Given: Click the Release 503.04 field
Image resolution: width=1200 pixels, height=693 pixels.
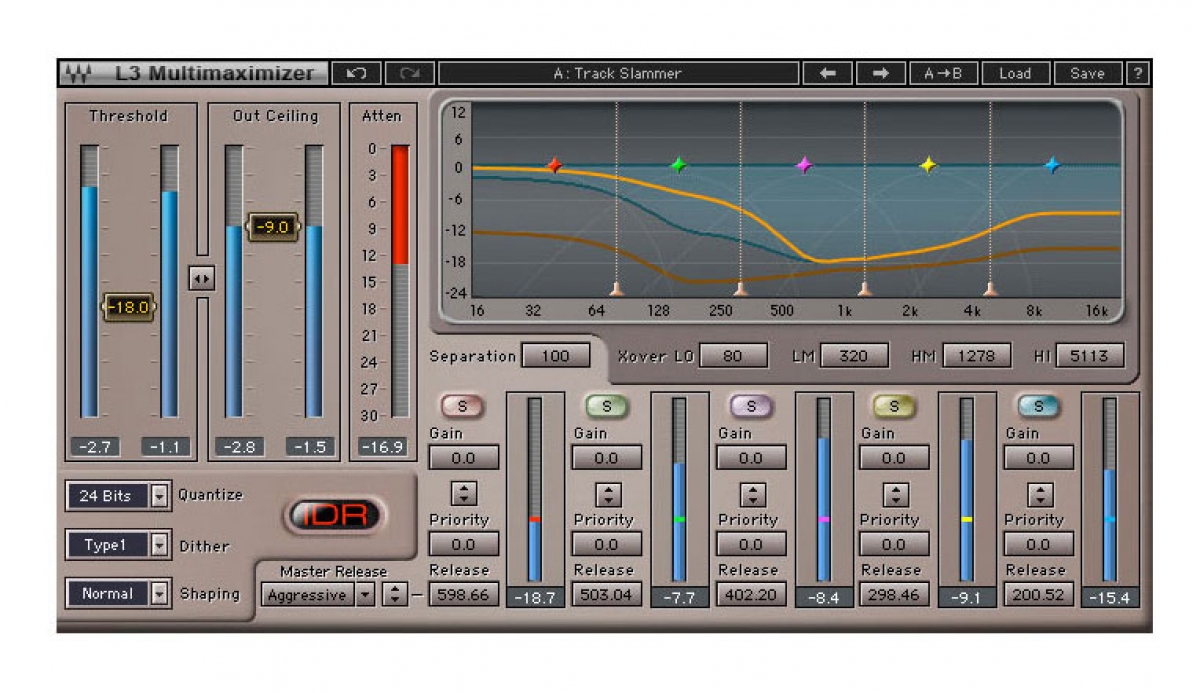Looking at the screenshot, I should (x=607, y=594).
